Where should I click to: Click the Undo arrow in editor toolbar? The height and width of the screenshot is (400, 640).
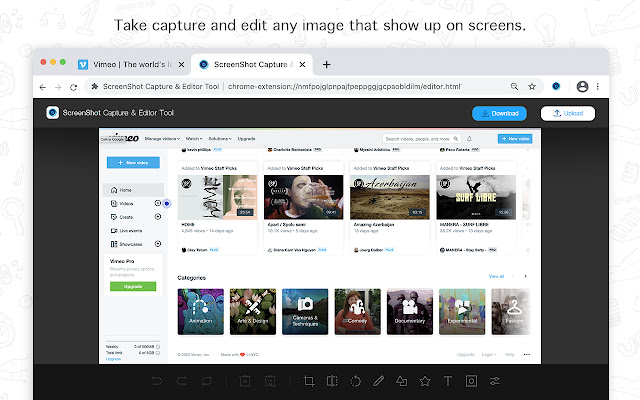(157, 381)
